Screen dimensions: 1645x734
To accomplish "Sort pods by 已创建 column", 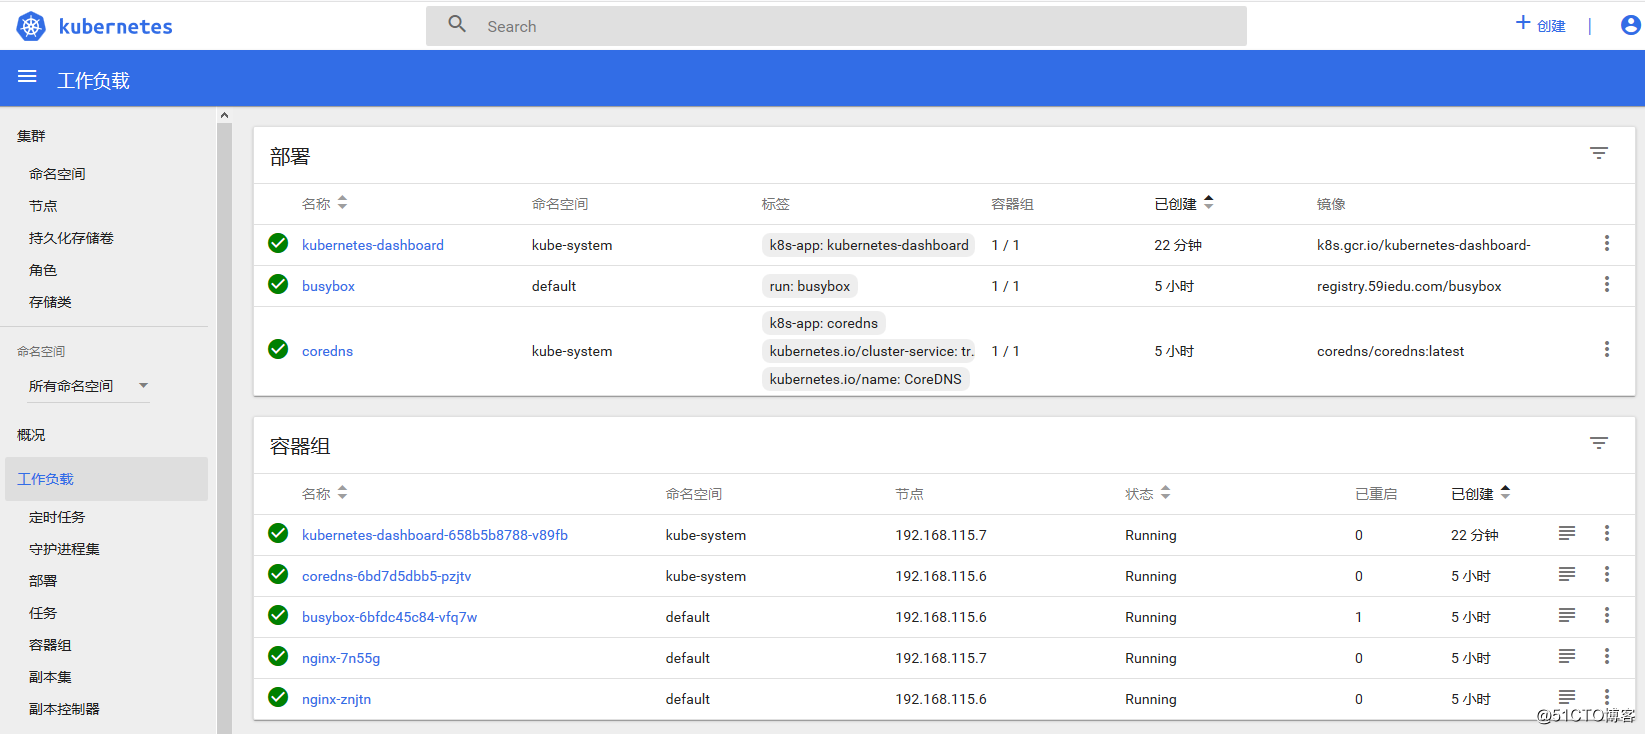I will [x=1480, y=493].
